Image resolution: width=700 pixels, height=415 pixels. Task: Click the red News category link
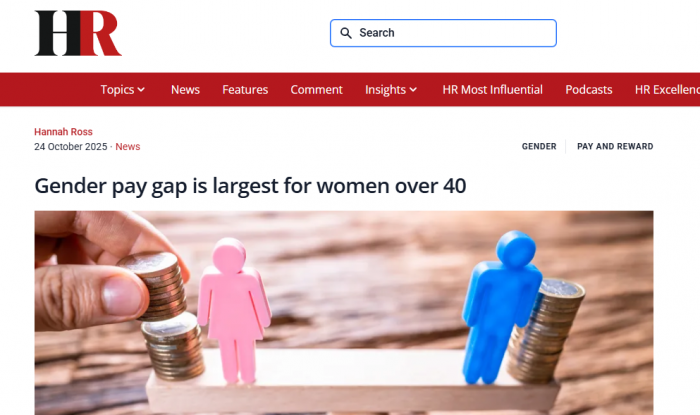point(128,147)
